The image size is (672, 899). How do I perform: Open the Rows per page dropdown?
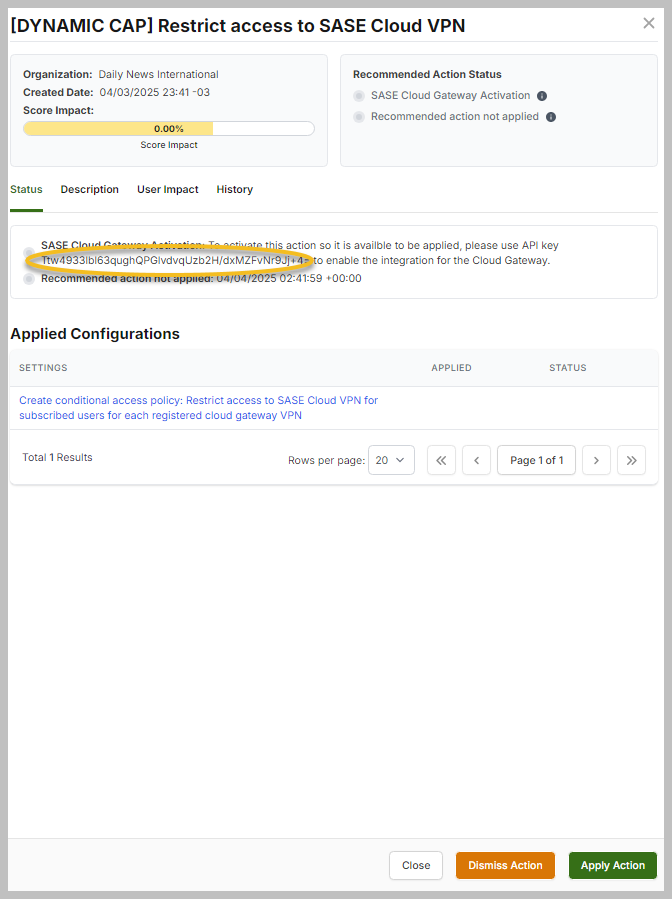pyautogui.click(x=391, y=460)
